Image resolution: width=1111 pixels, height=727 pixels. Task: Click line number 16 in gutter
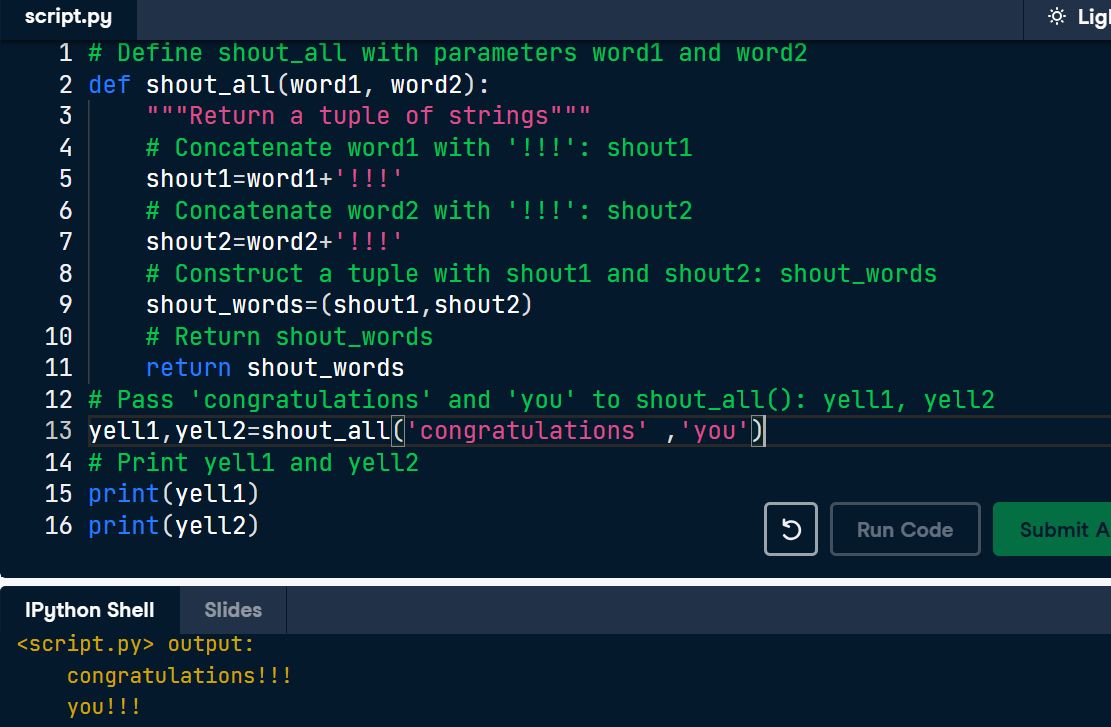[59, 525]
